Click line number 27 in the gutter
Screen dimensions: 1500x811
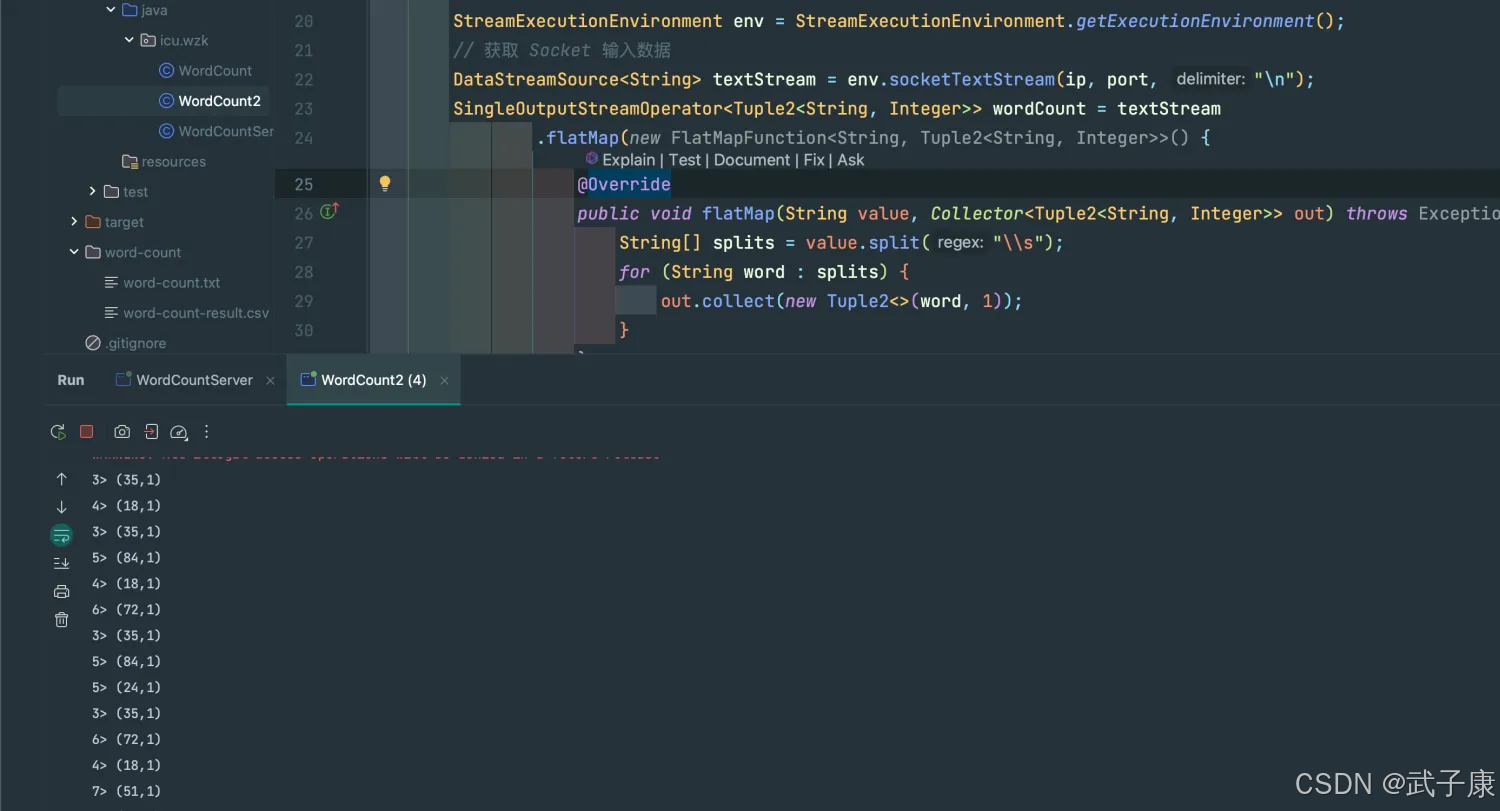(304, 242)
